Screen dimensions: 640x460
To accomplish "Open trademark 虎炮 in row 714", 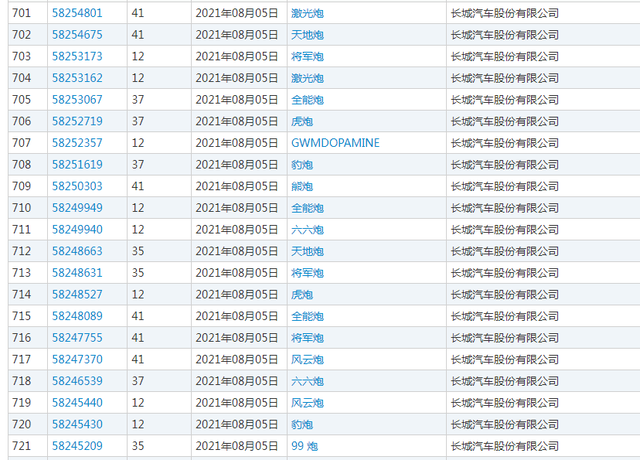I will [302, 294].
